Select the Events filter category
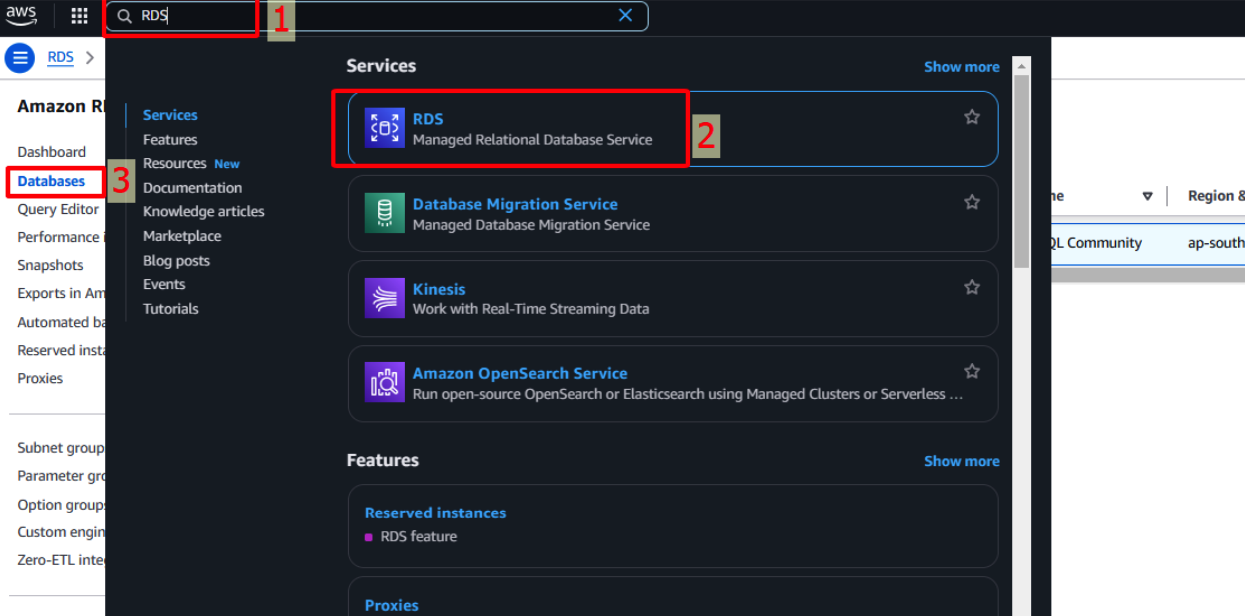 coord(164,284)
